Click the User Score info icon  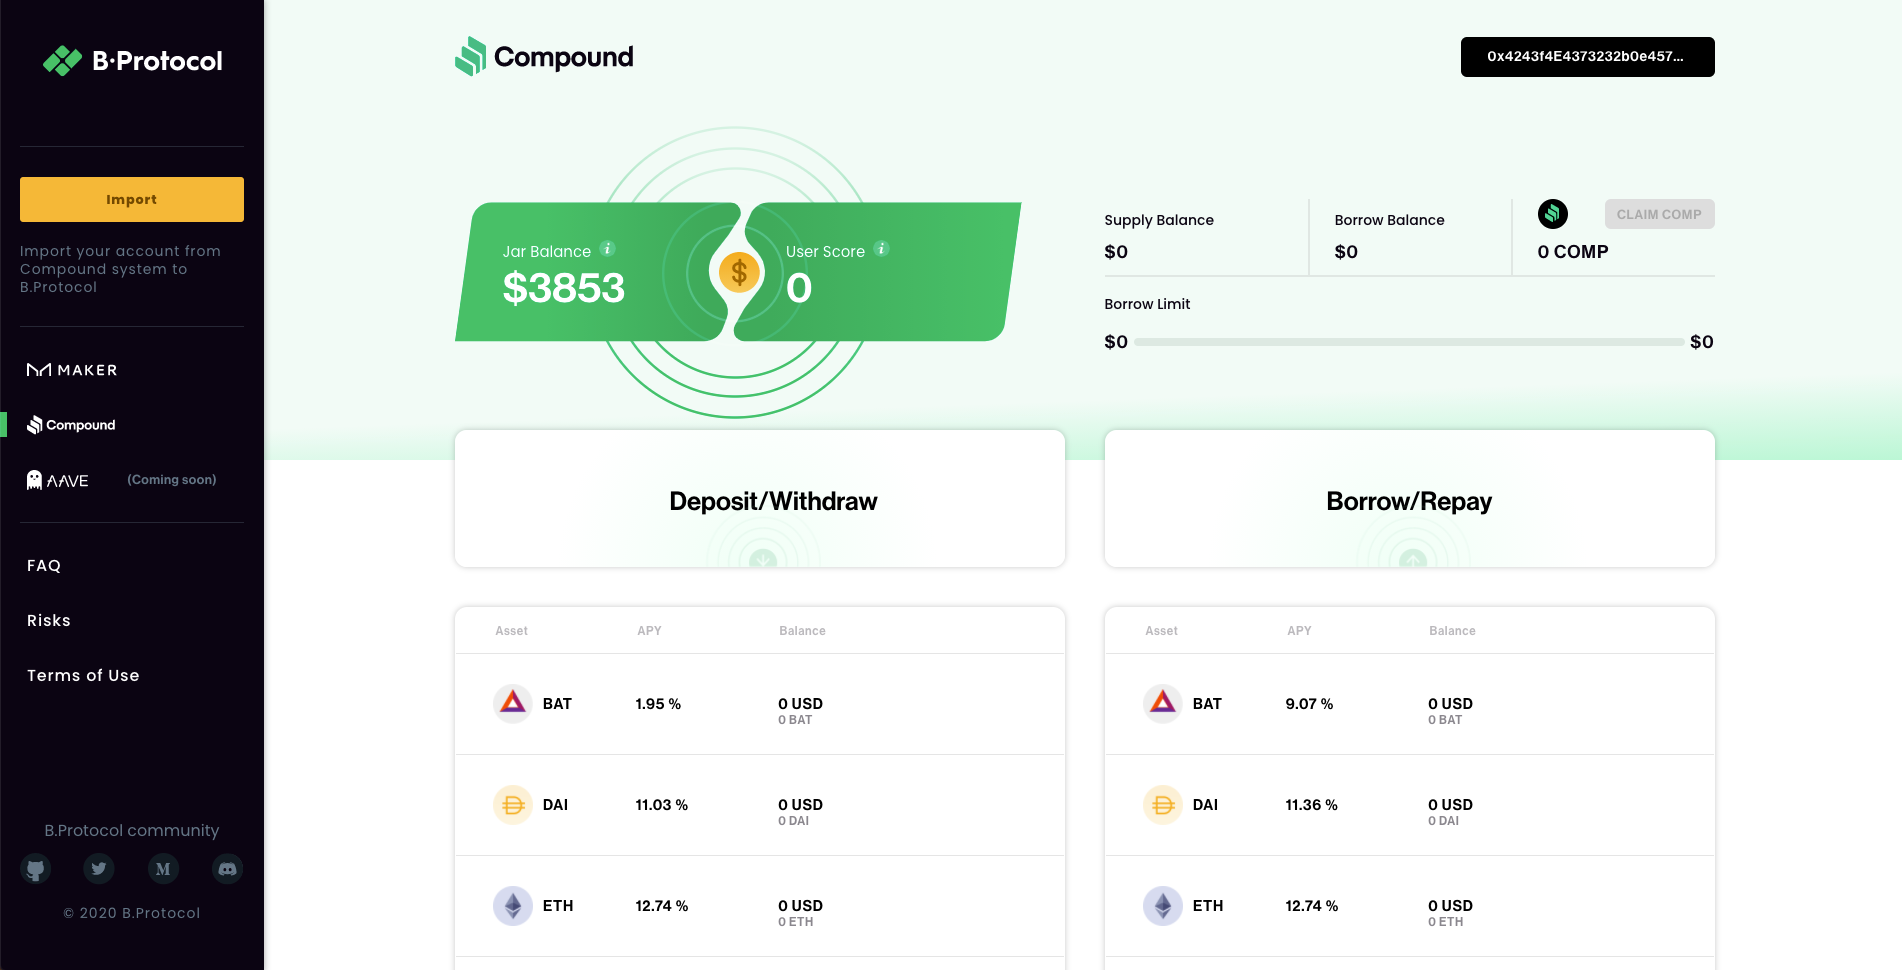(881, 249)
